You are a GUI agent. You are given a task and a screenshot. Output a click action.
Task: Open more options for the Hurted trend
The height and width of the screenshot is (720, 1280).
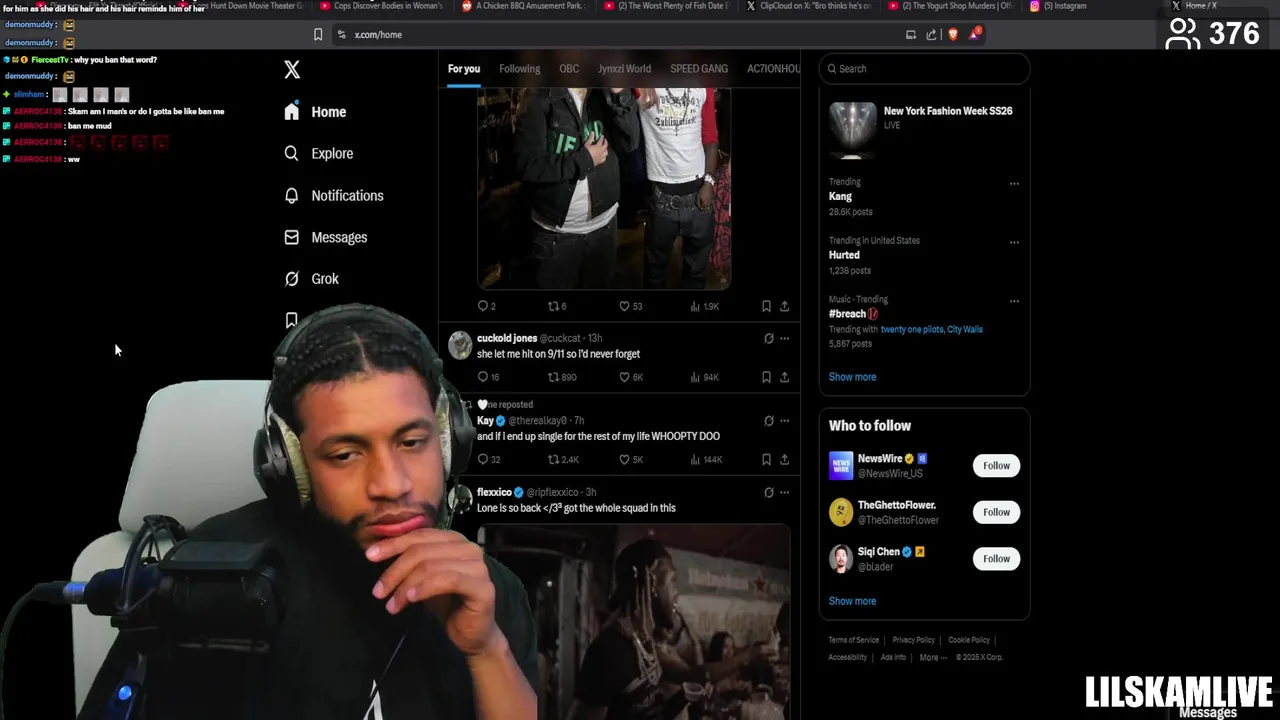pos(1014,242)
